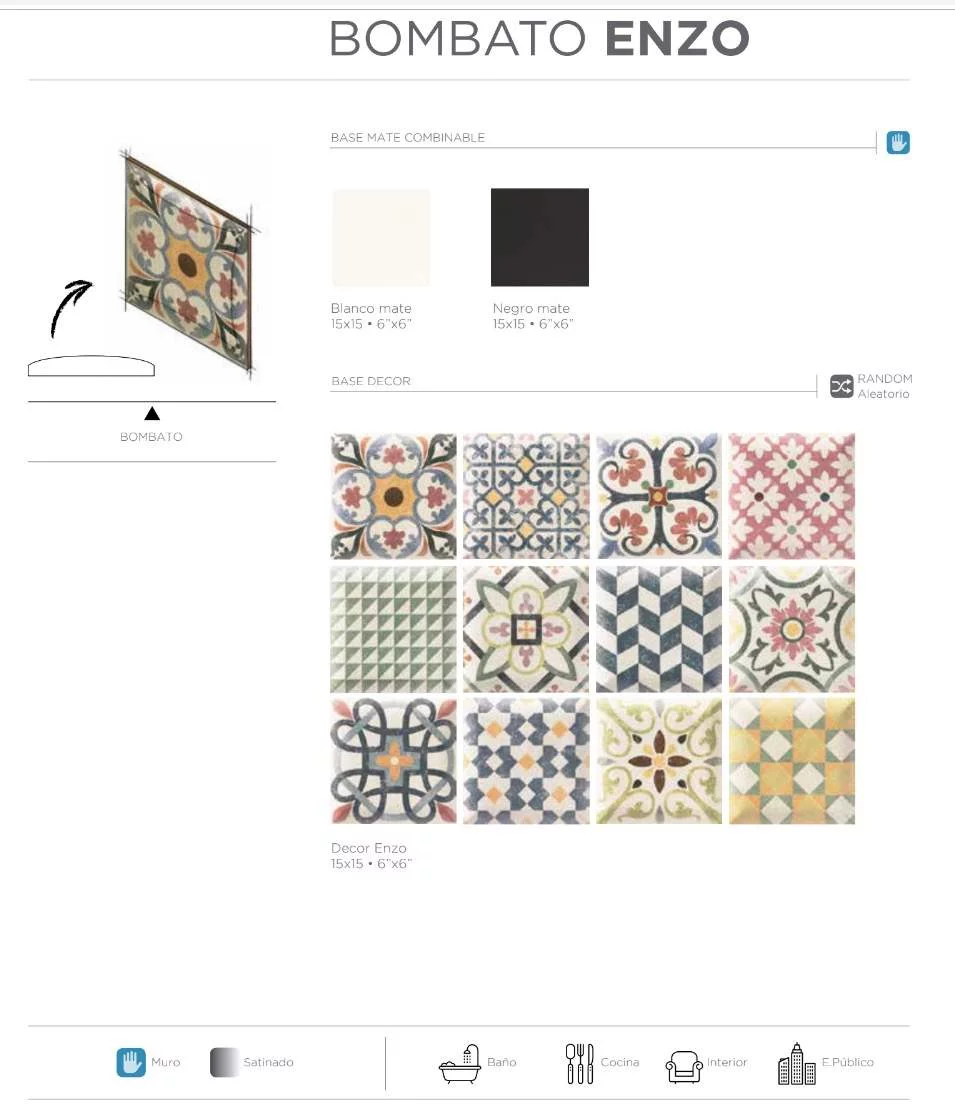
Task: Click the Cocina cutlery icon
Action: 579,1064
